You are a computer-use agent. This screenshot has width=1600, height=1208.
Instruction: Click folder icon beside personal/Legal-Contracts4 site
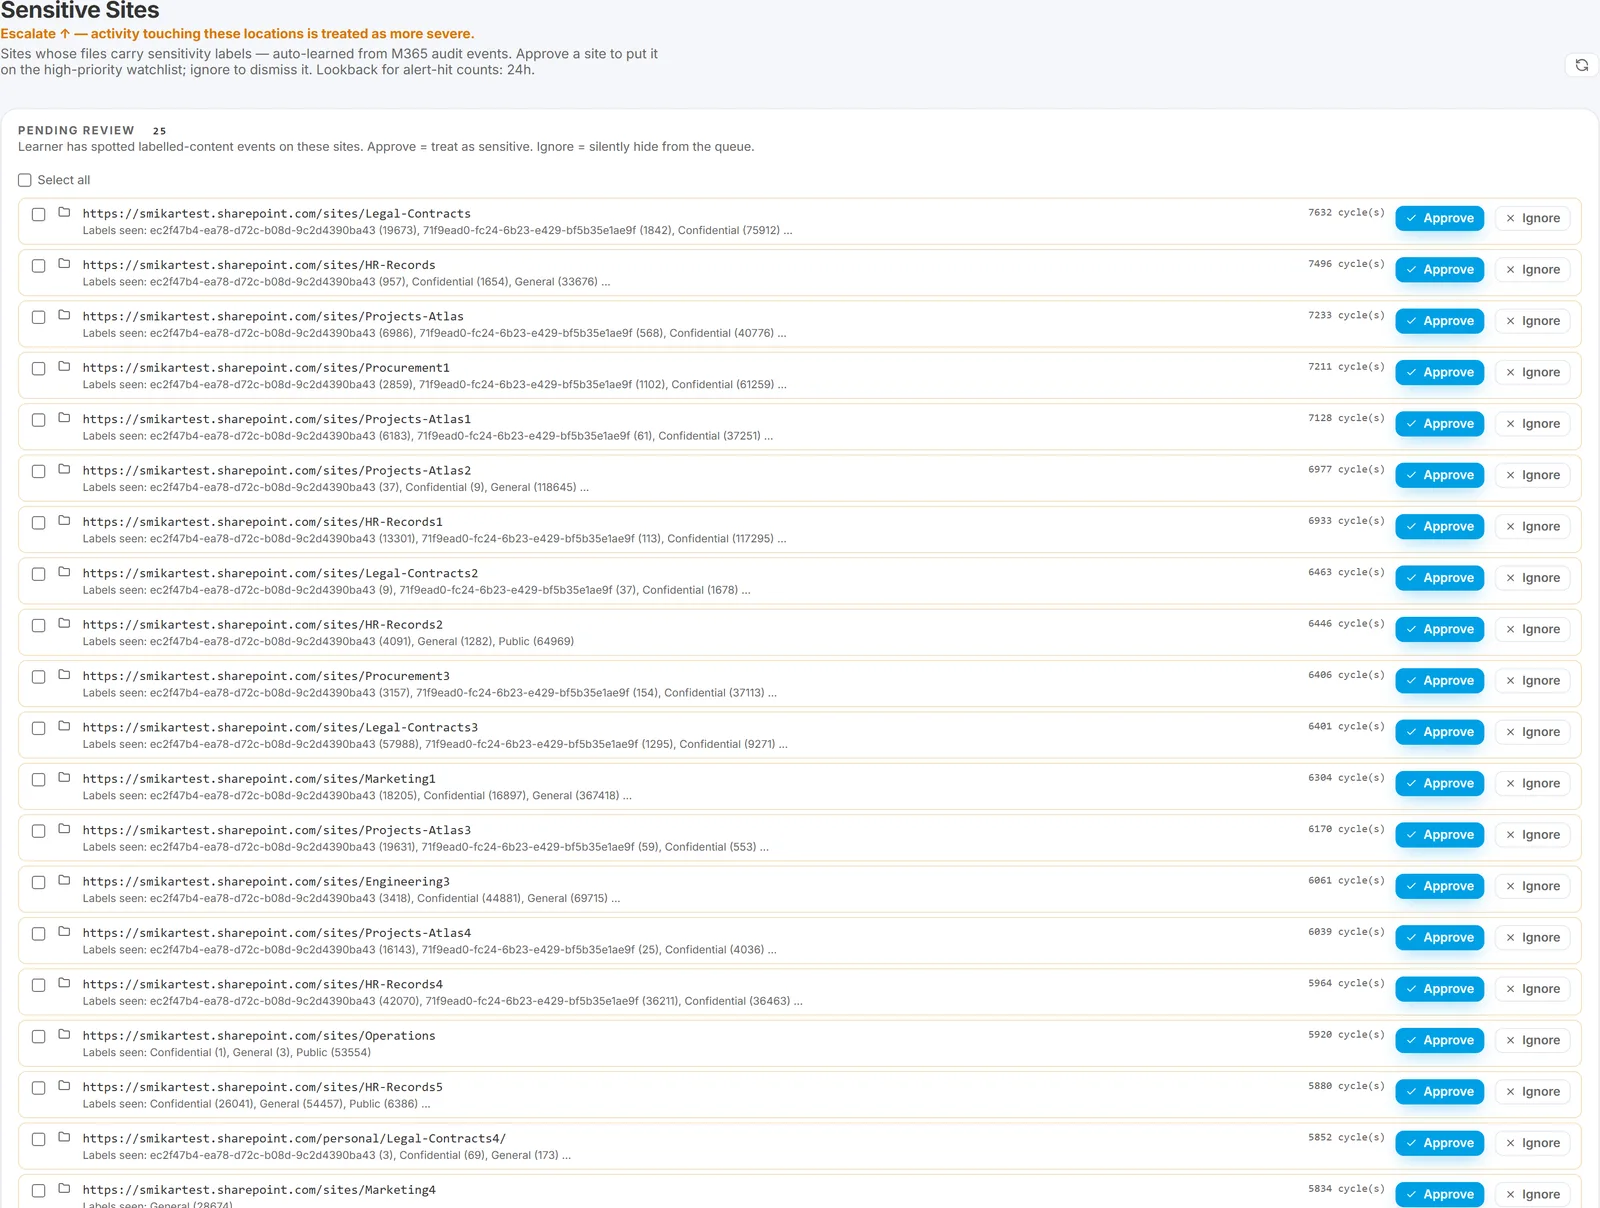[x=64, y=1137]
